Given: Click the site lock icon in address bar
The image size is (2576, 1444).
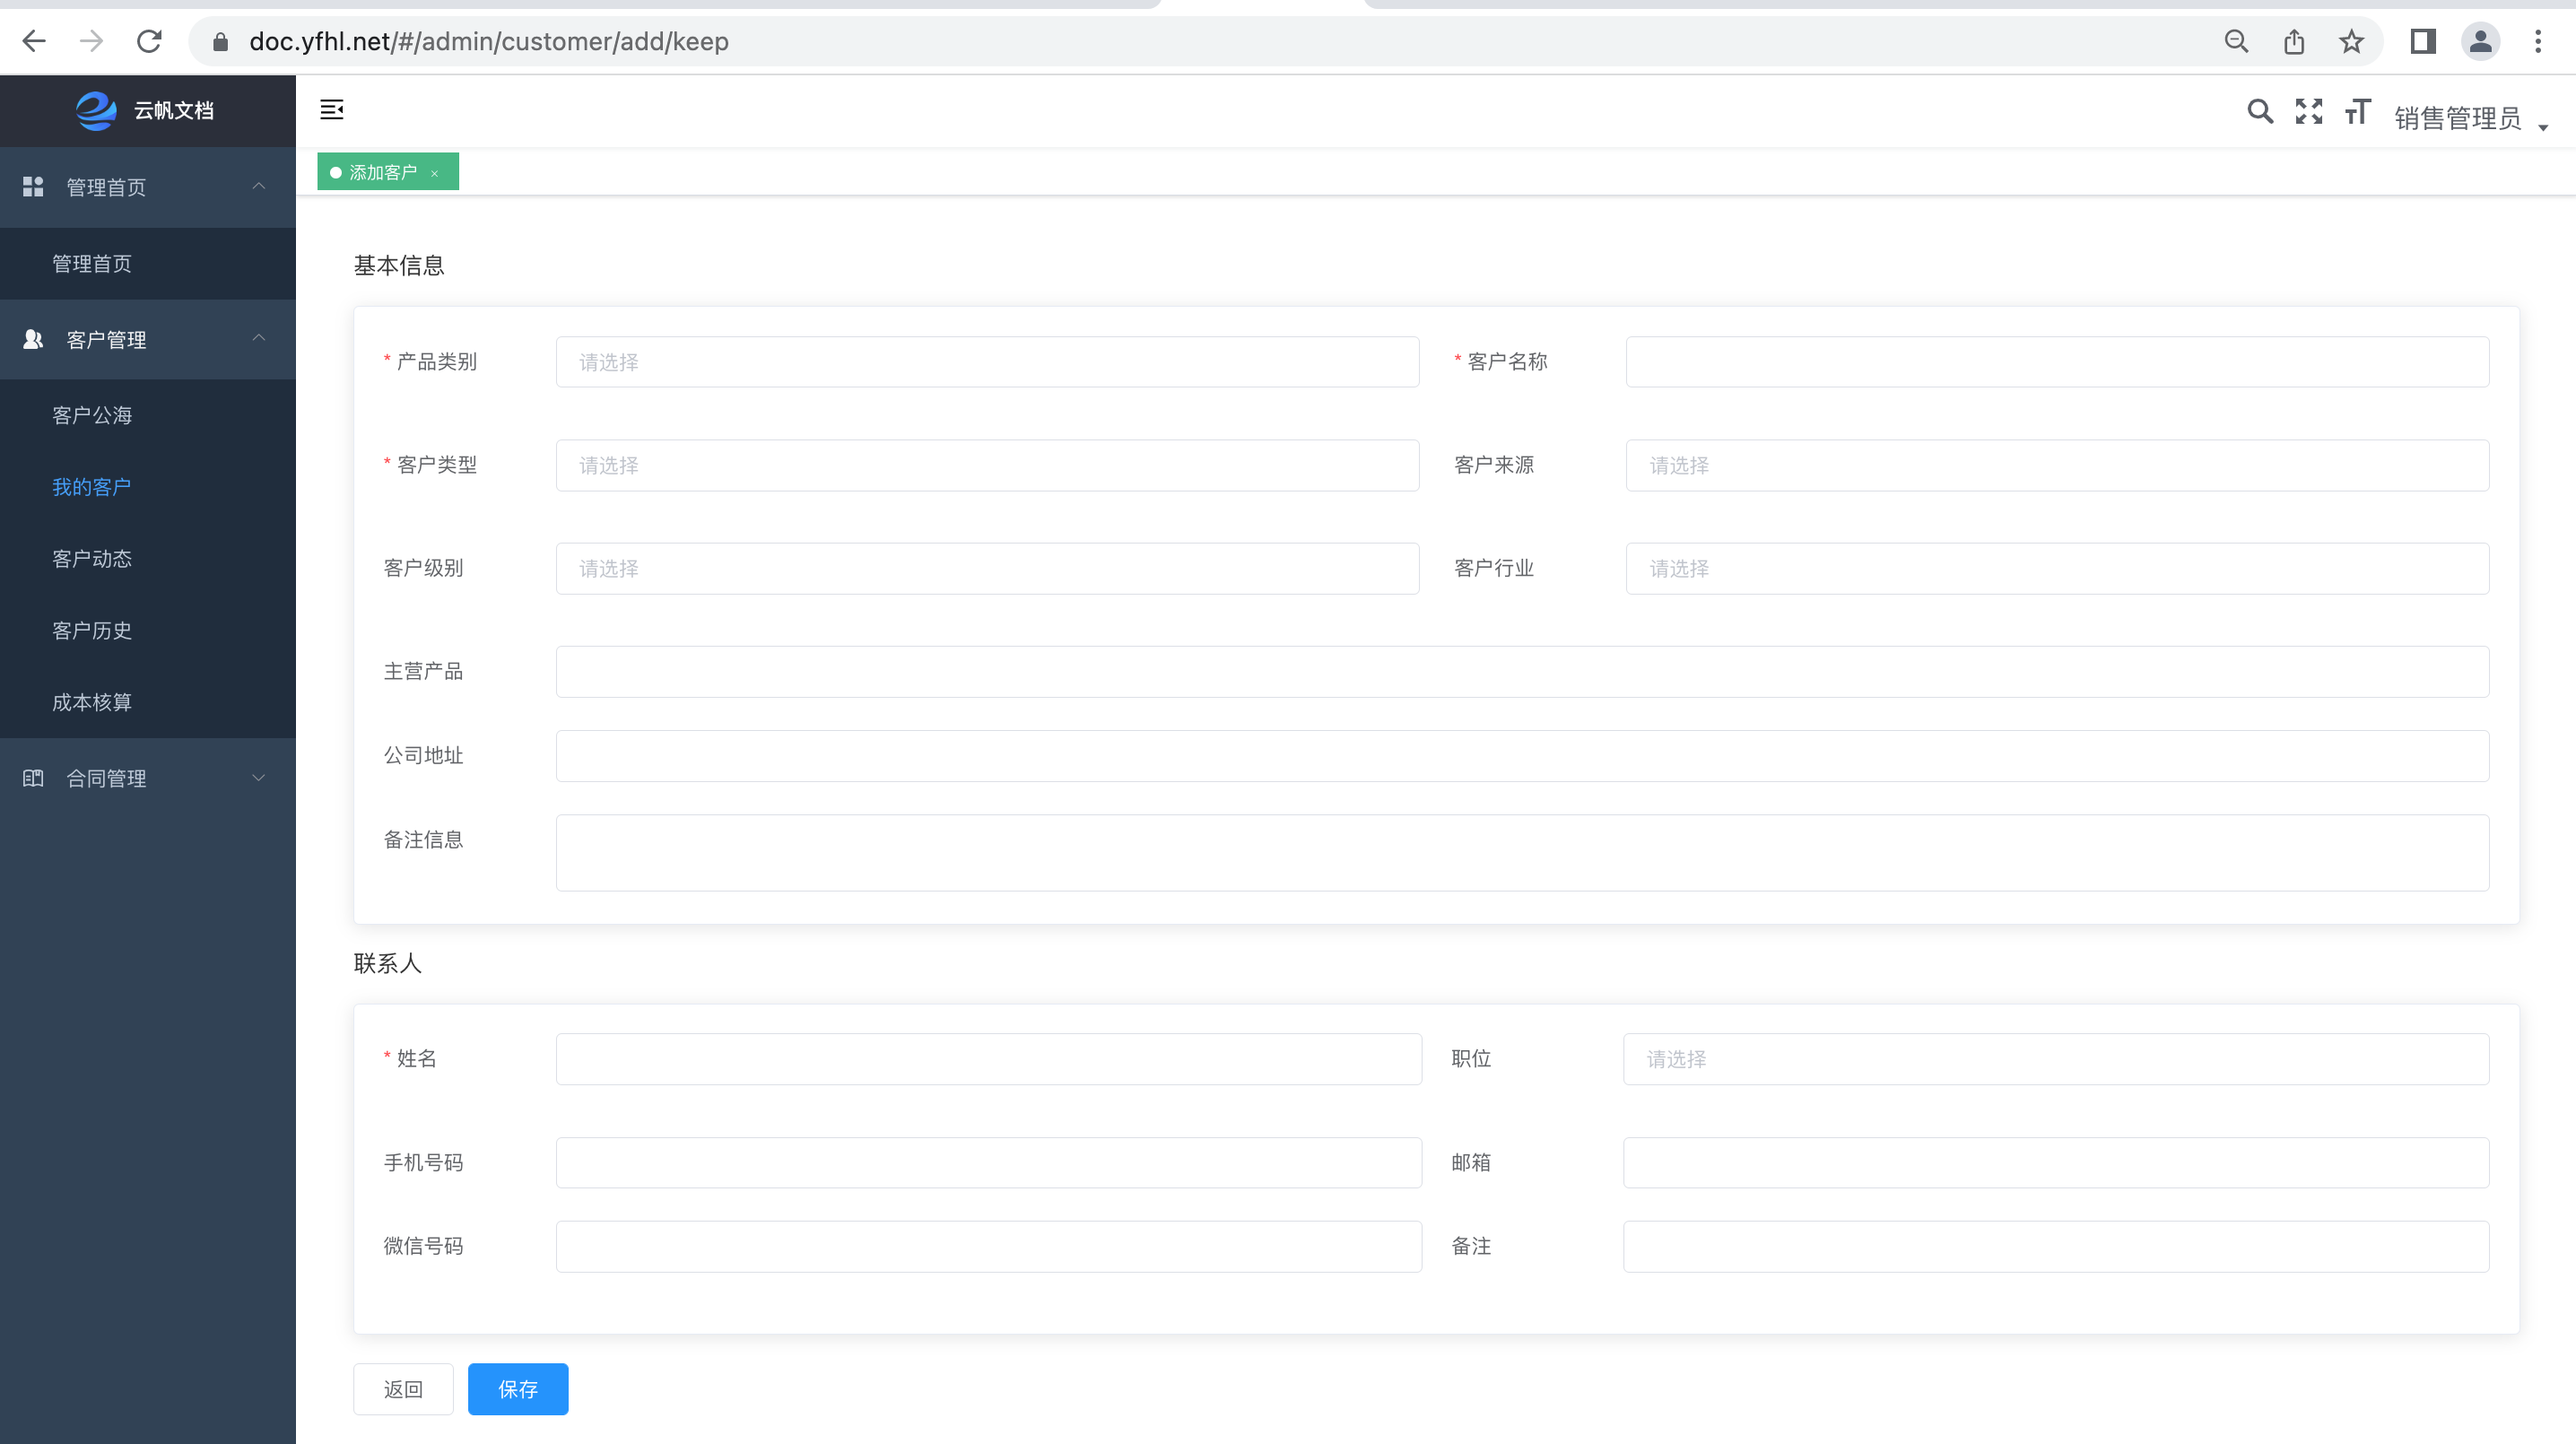Looking at the screenshot, I should 221,41.
